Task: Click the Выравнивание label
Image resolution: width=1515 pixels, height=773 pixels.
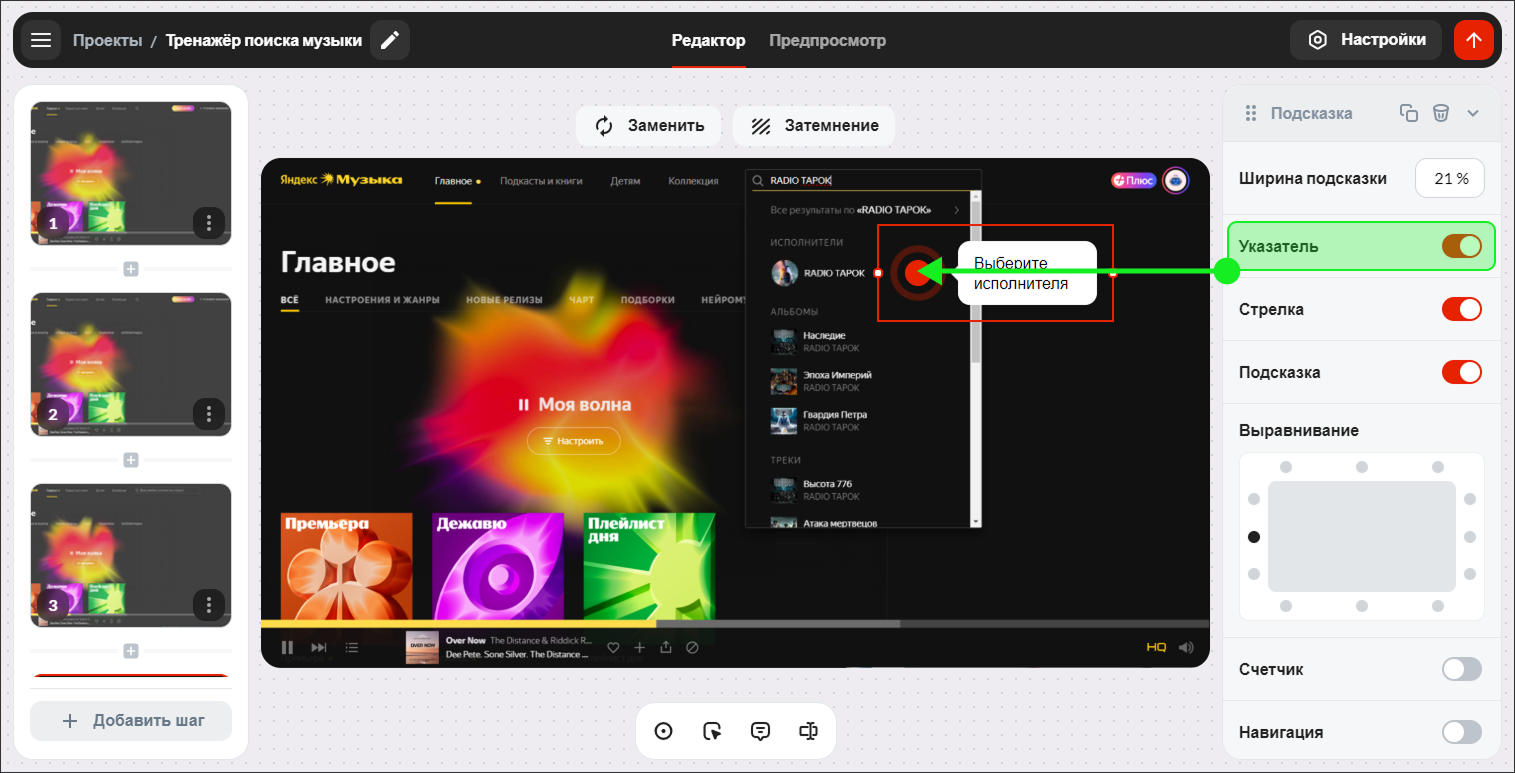Action: tap(1299, 430)
